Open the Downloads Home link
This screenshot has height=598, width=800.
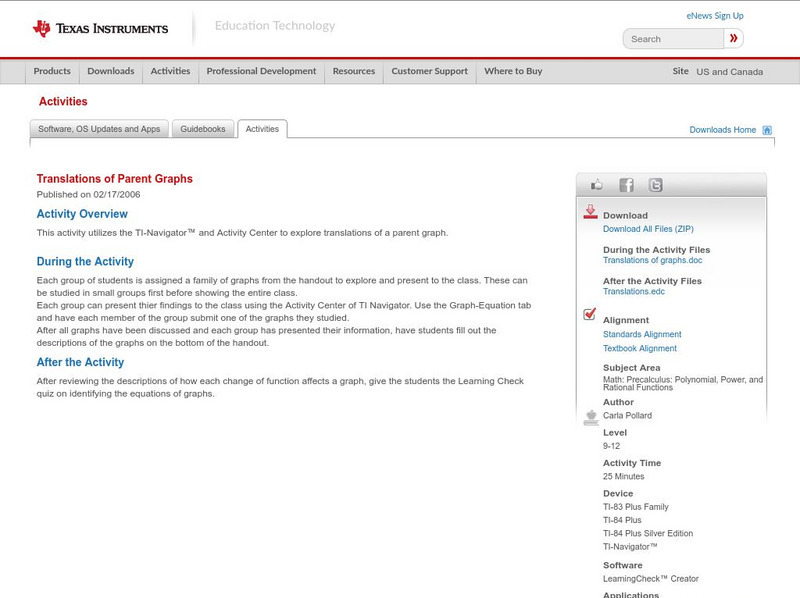pyautogui.click(x=722, y=130)
